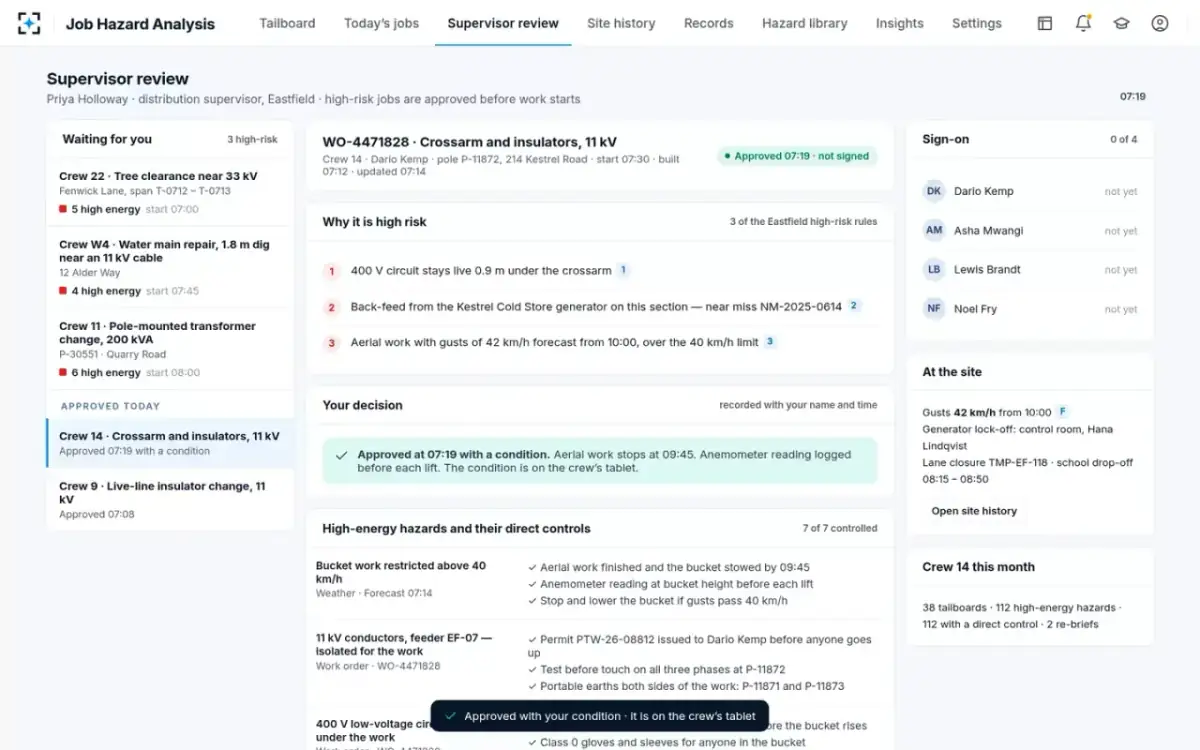
Task: Click the Approved 07:19 not signed status pill
Action: point(797,156)
